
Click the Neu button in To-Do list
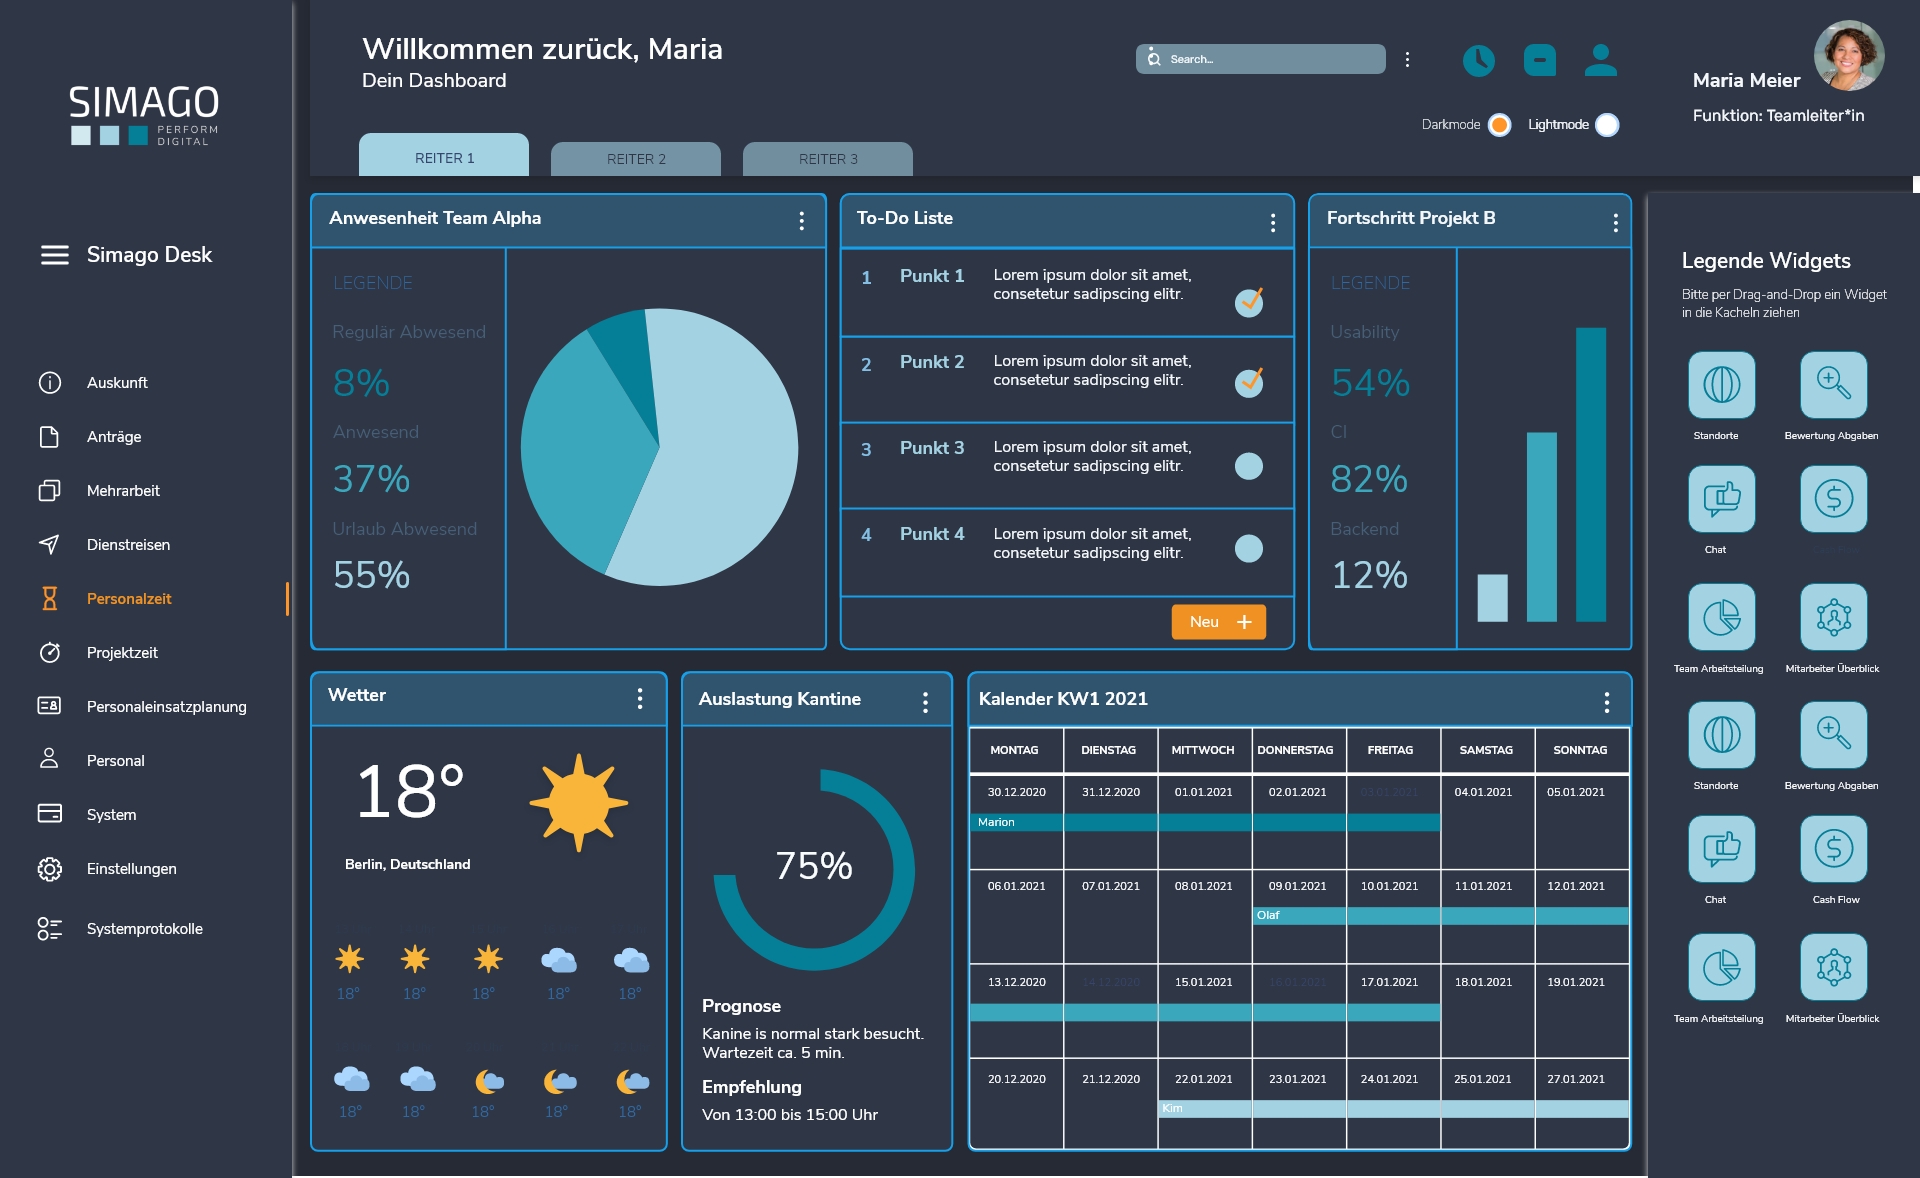[x=1218, y=622]
